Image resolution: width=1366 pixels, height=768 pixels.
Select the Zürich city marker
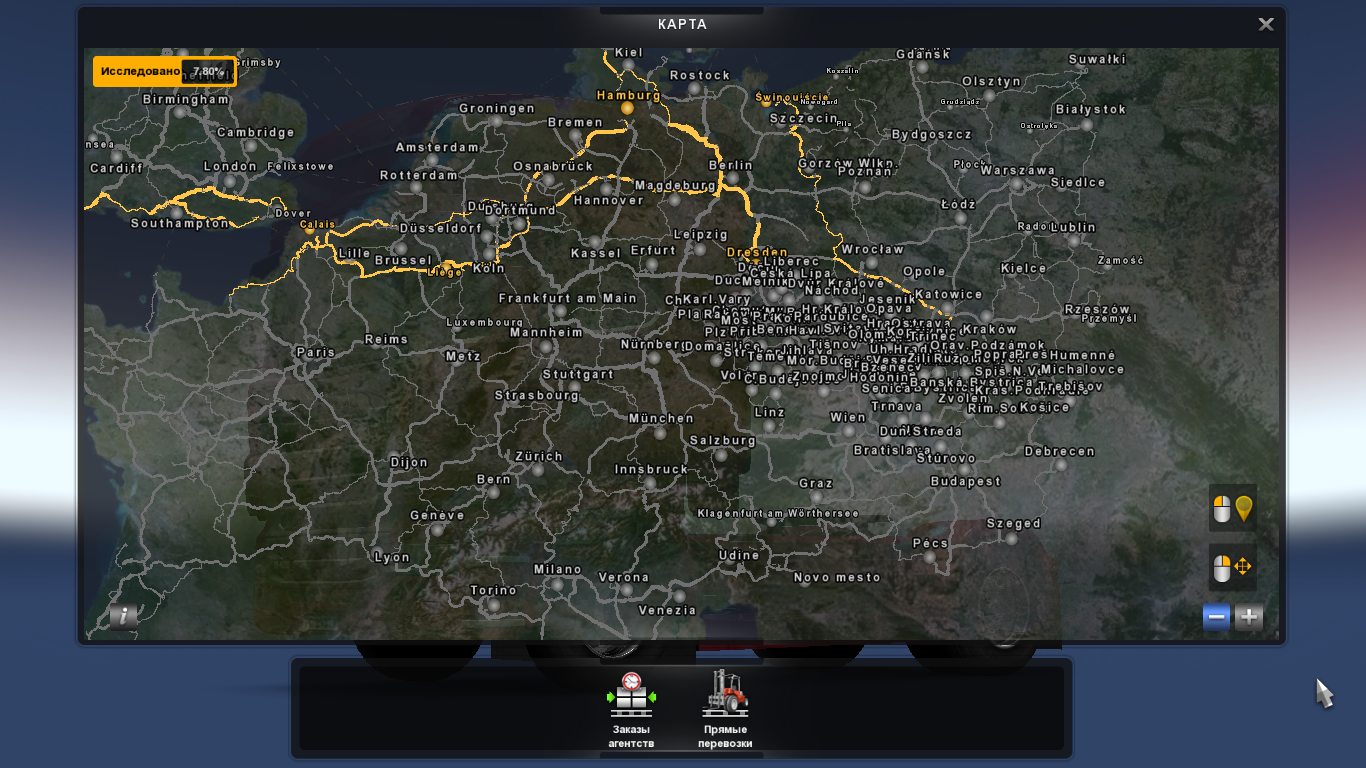[538, 470]
